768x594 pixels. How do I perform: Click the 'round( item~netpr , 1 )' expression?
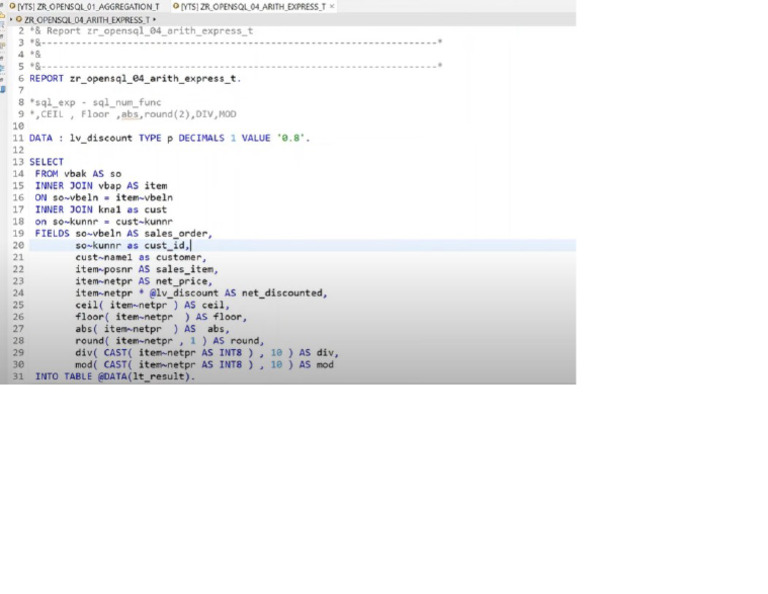click(141, 341)
